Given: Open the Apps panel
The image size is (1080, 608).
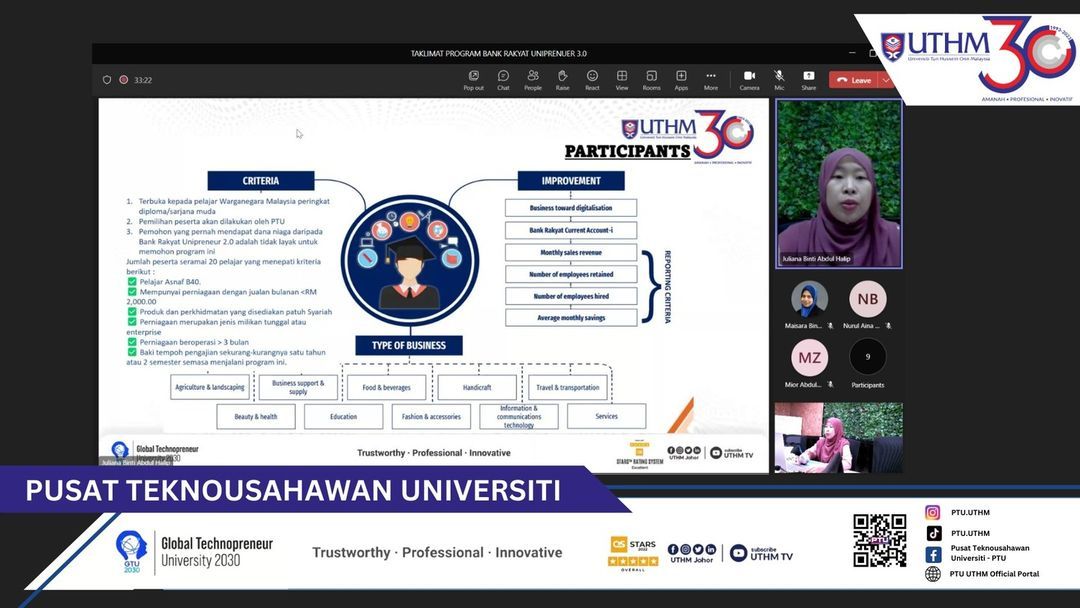Looking at the screenshot, I should click(x=681, y=79).
